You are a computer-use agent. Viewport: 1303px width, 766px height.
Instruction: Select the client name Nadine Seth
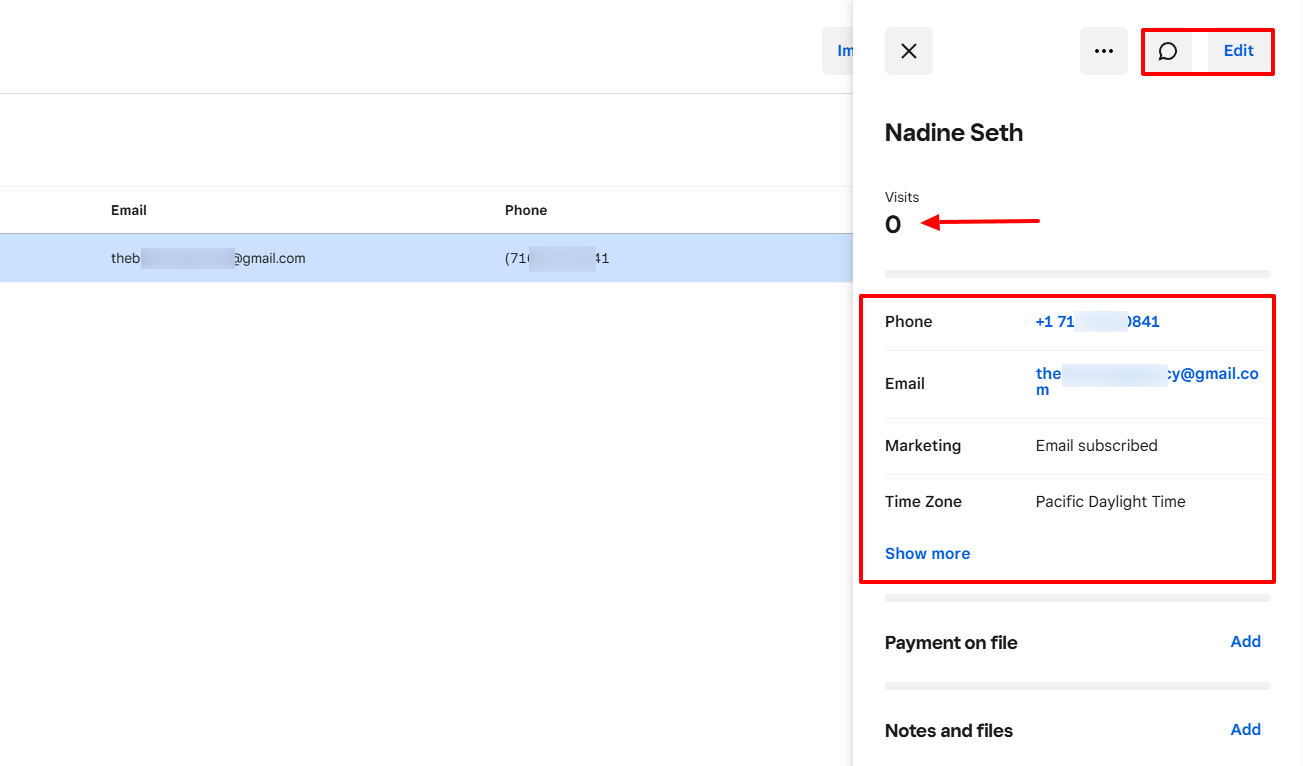953,132
